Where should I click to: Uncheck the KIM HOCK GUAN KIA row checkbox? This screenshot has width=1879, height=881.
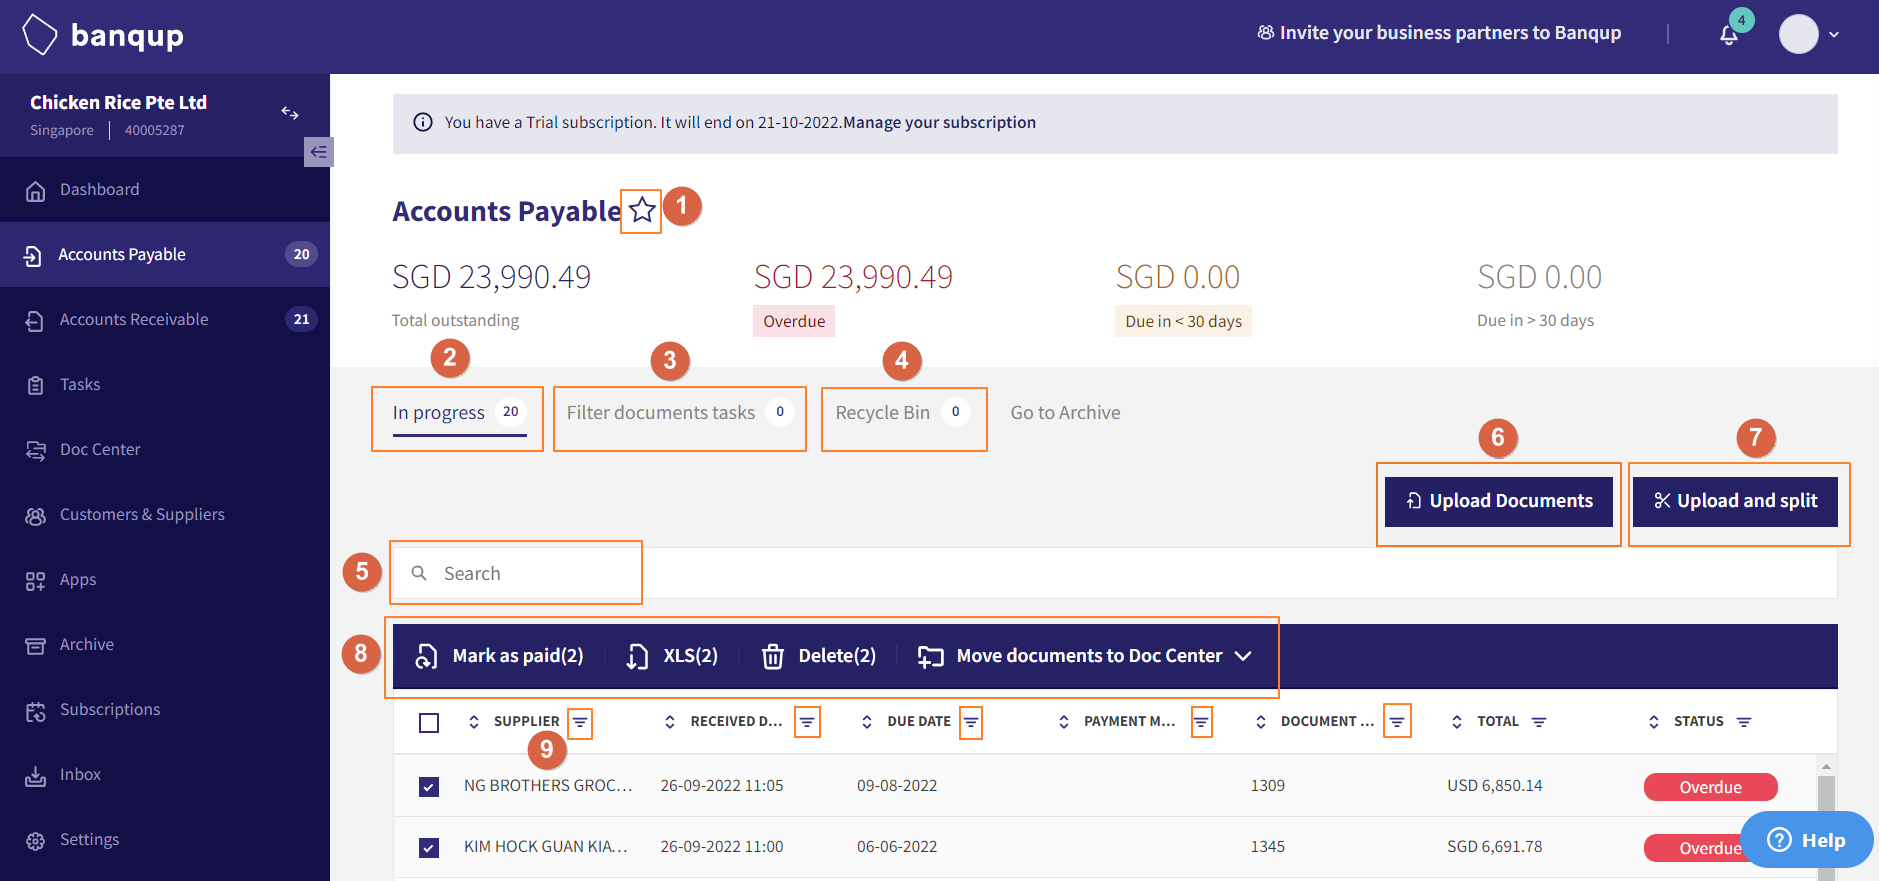pyautogui.click(x=429, y=848)
